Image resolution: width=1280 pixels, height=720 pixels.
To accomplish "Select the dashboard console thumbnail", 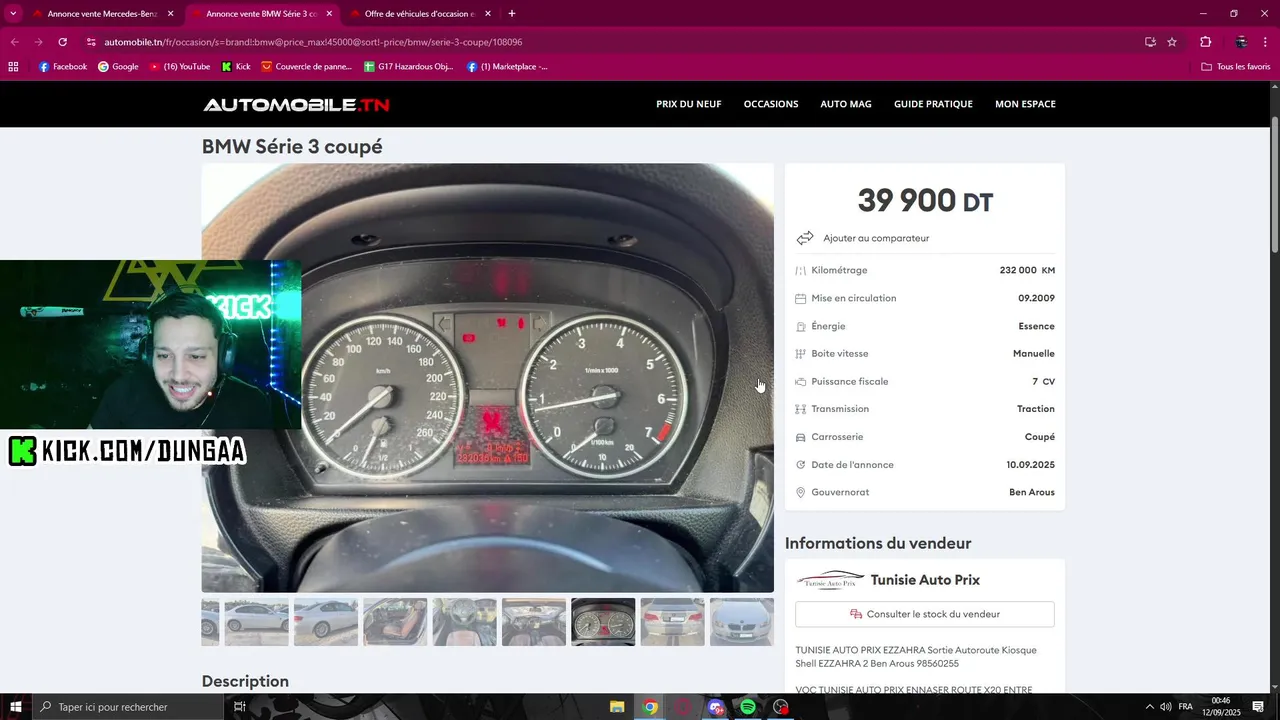I will point(534,622).
